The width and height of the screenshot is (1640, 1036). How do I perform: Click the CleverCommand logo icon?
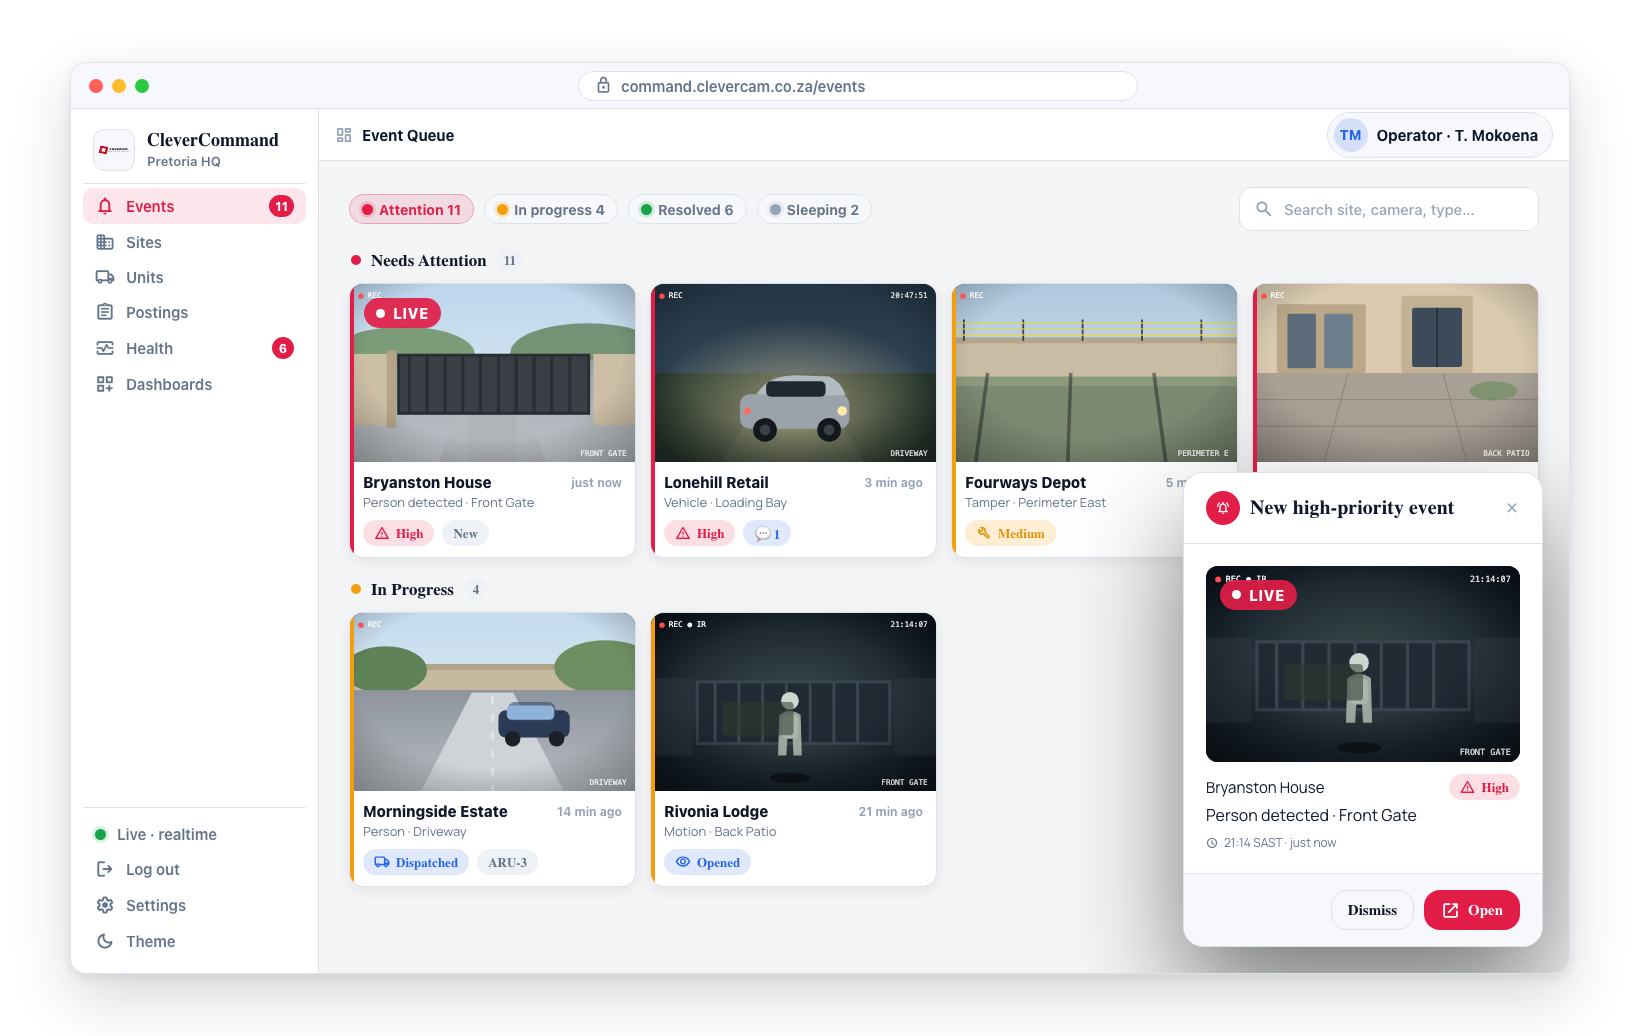[x=114, y=149]
